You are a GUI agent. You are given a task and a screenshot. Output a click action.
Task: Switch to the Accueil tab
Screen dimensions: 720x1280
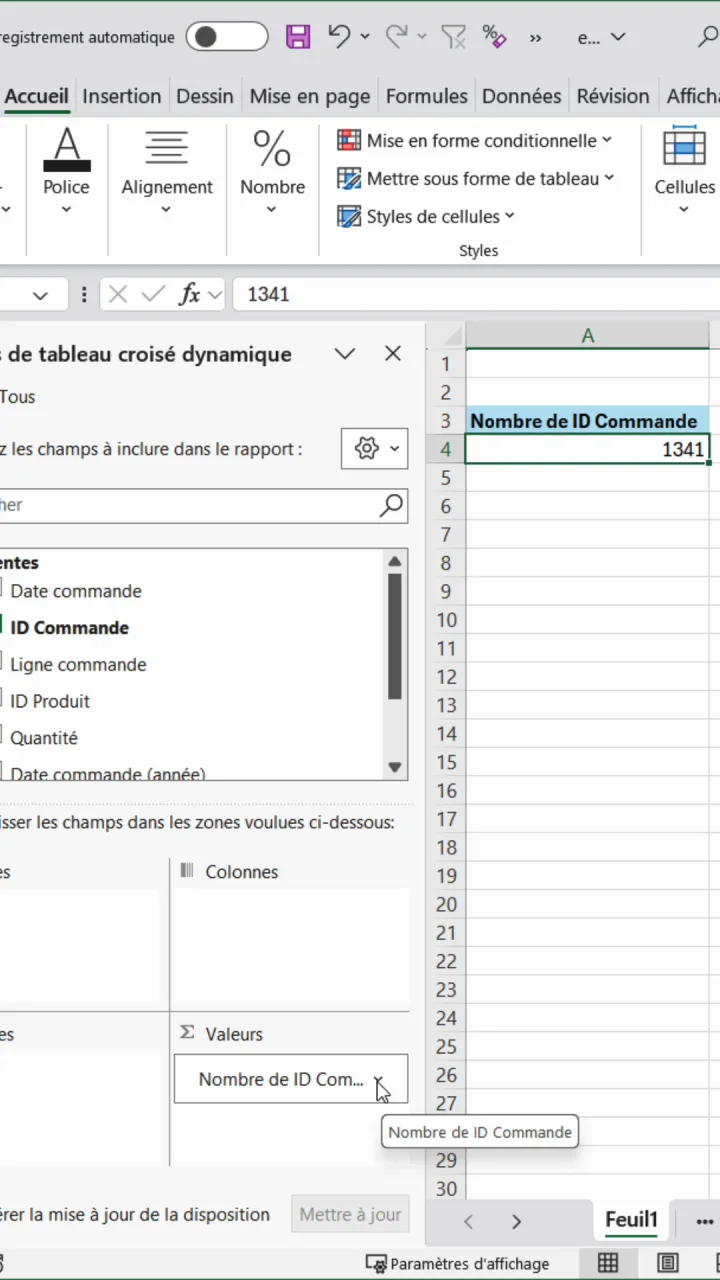click(x=37, y=96)
